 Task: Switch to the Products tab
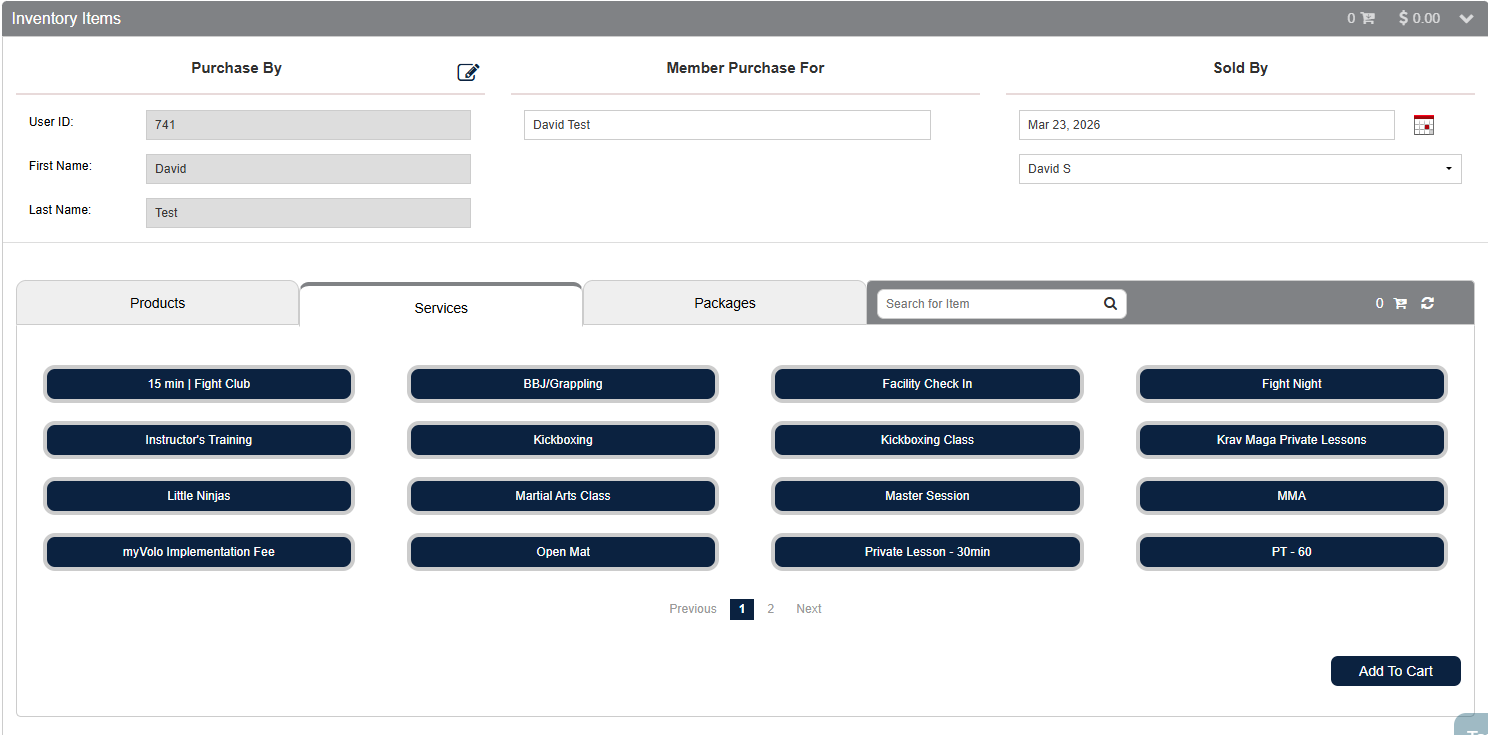tap(158, 303)
